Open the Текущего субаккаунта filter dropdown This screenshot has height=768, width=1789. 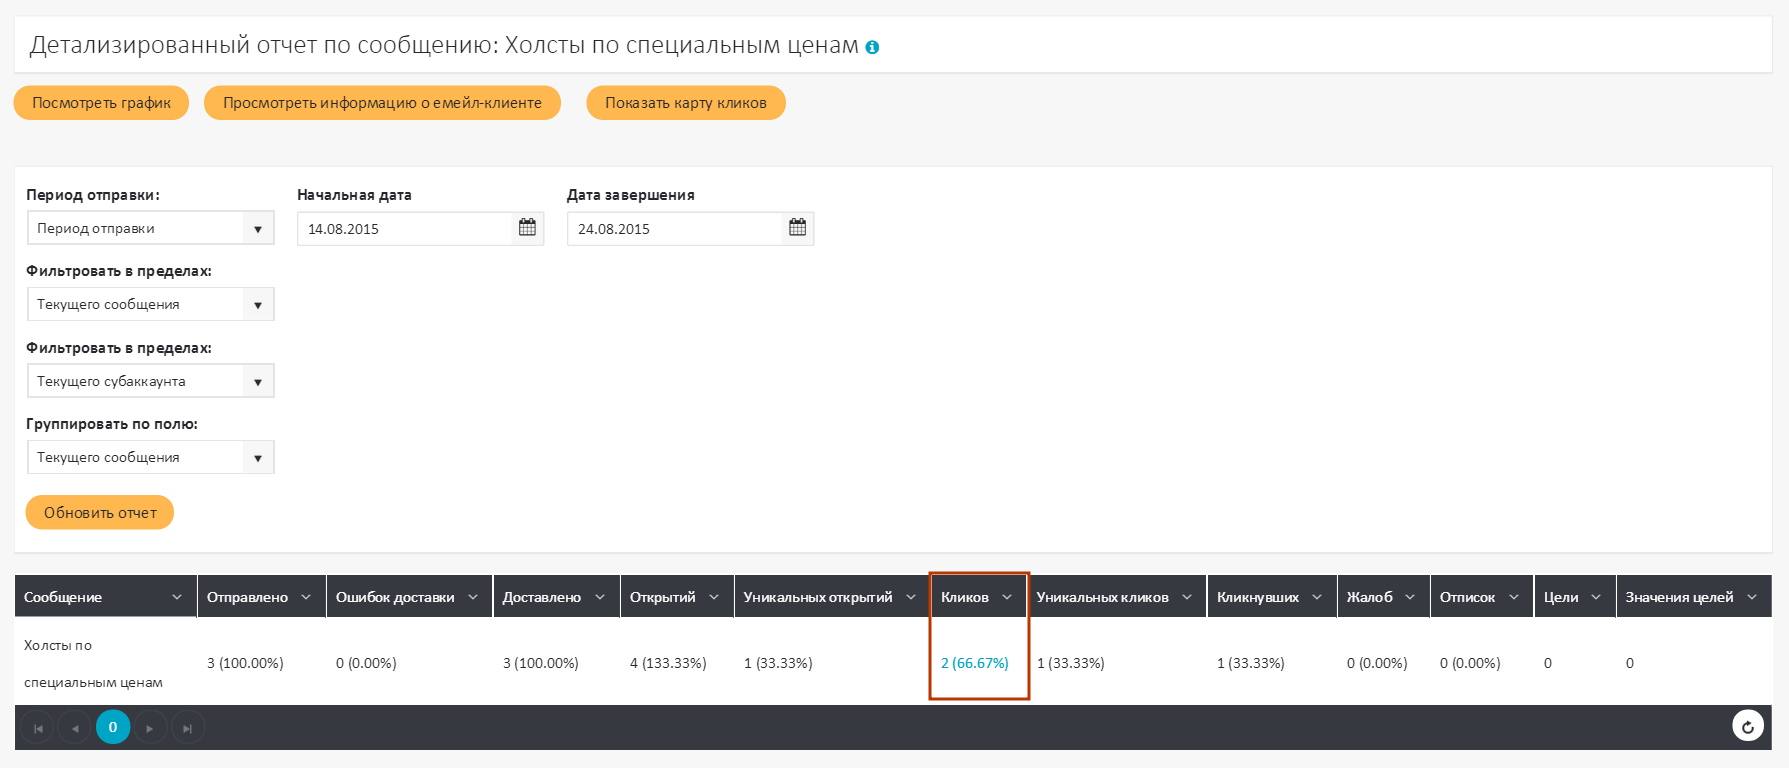coord(257,381)
